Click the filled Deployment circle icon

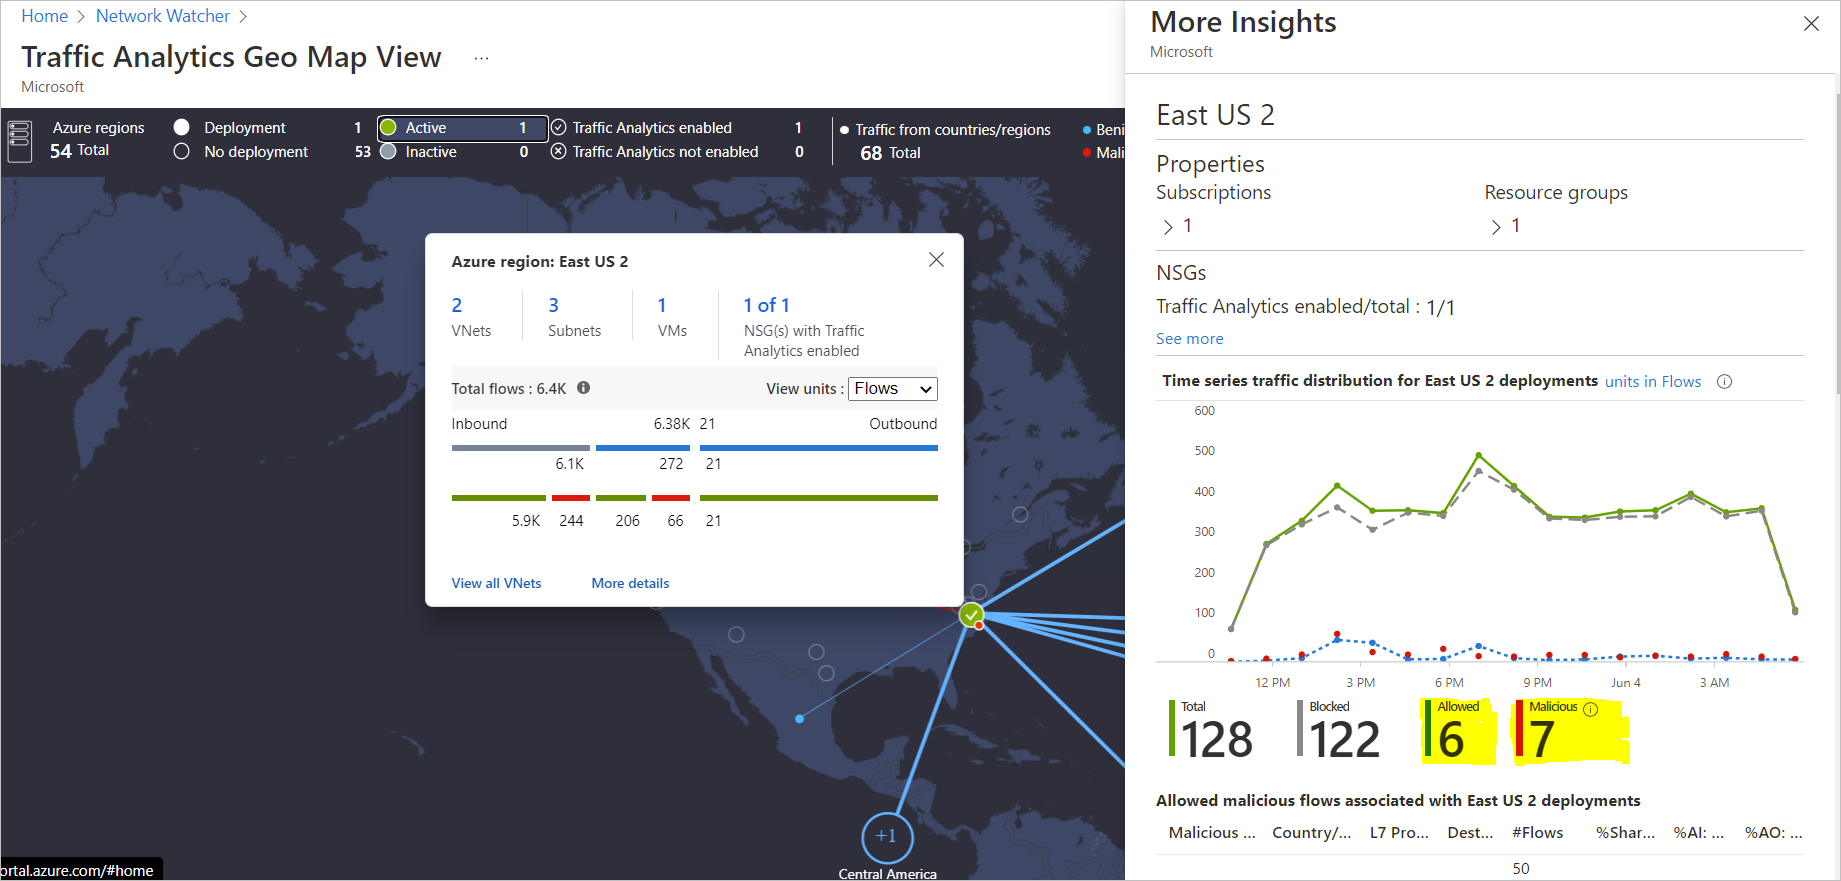pyautogui.click(x=181, y=127)
